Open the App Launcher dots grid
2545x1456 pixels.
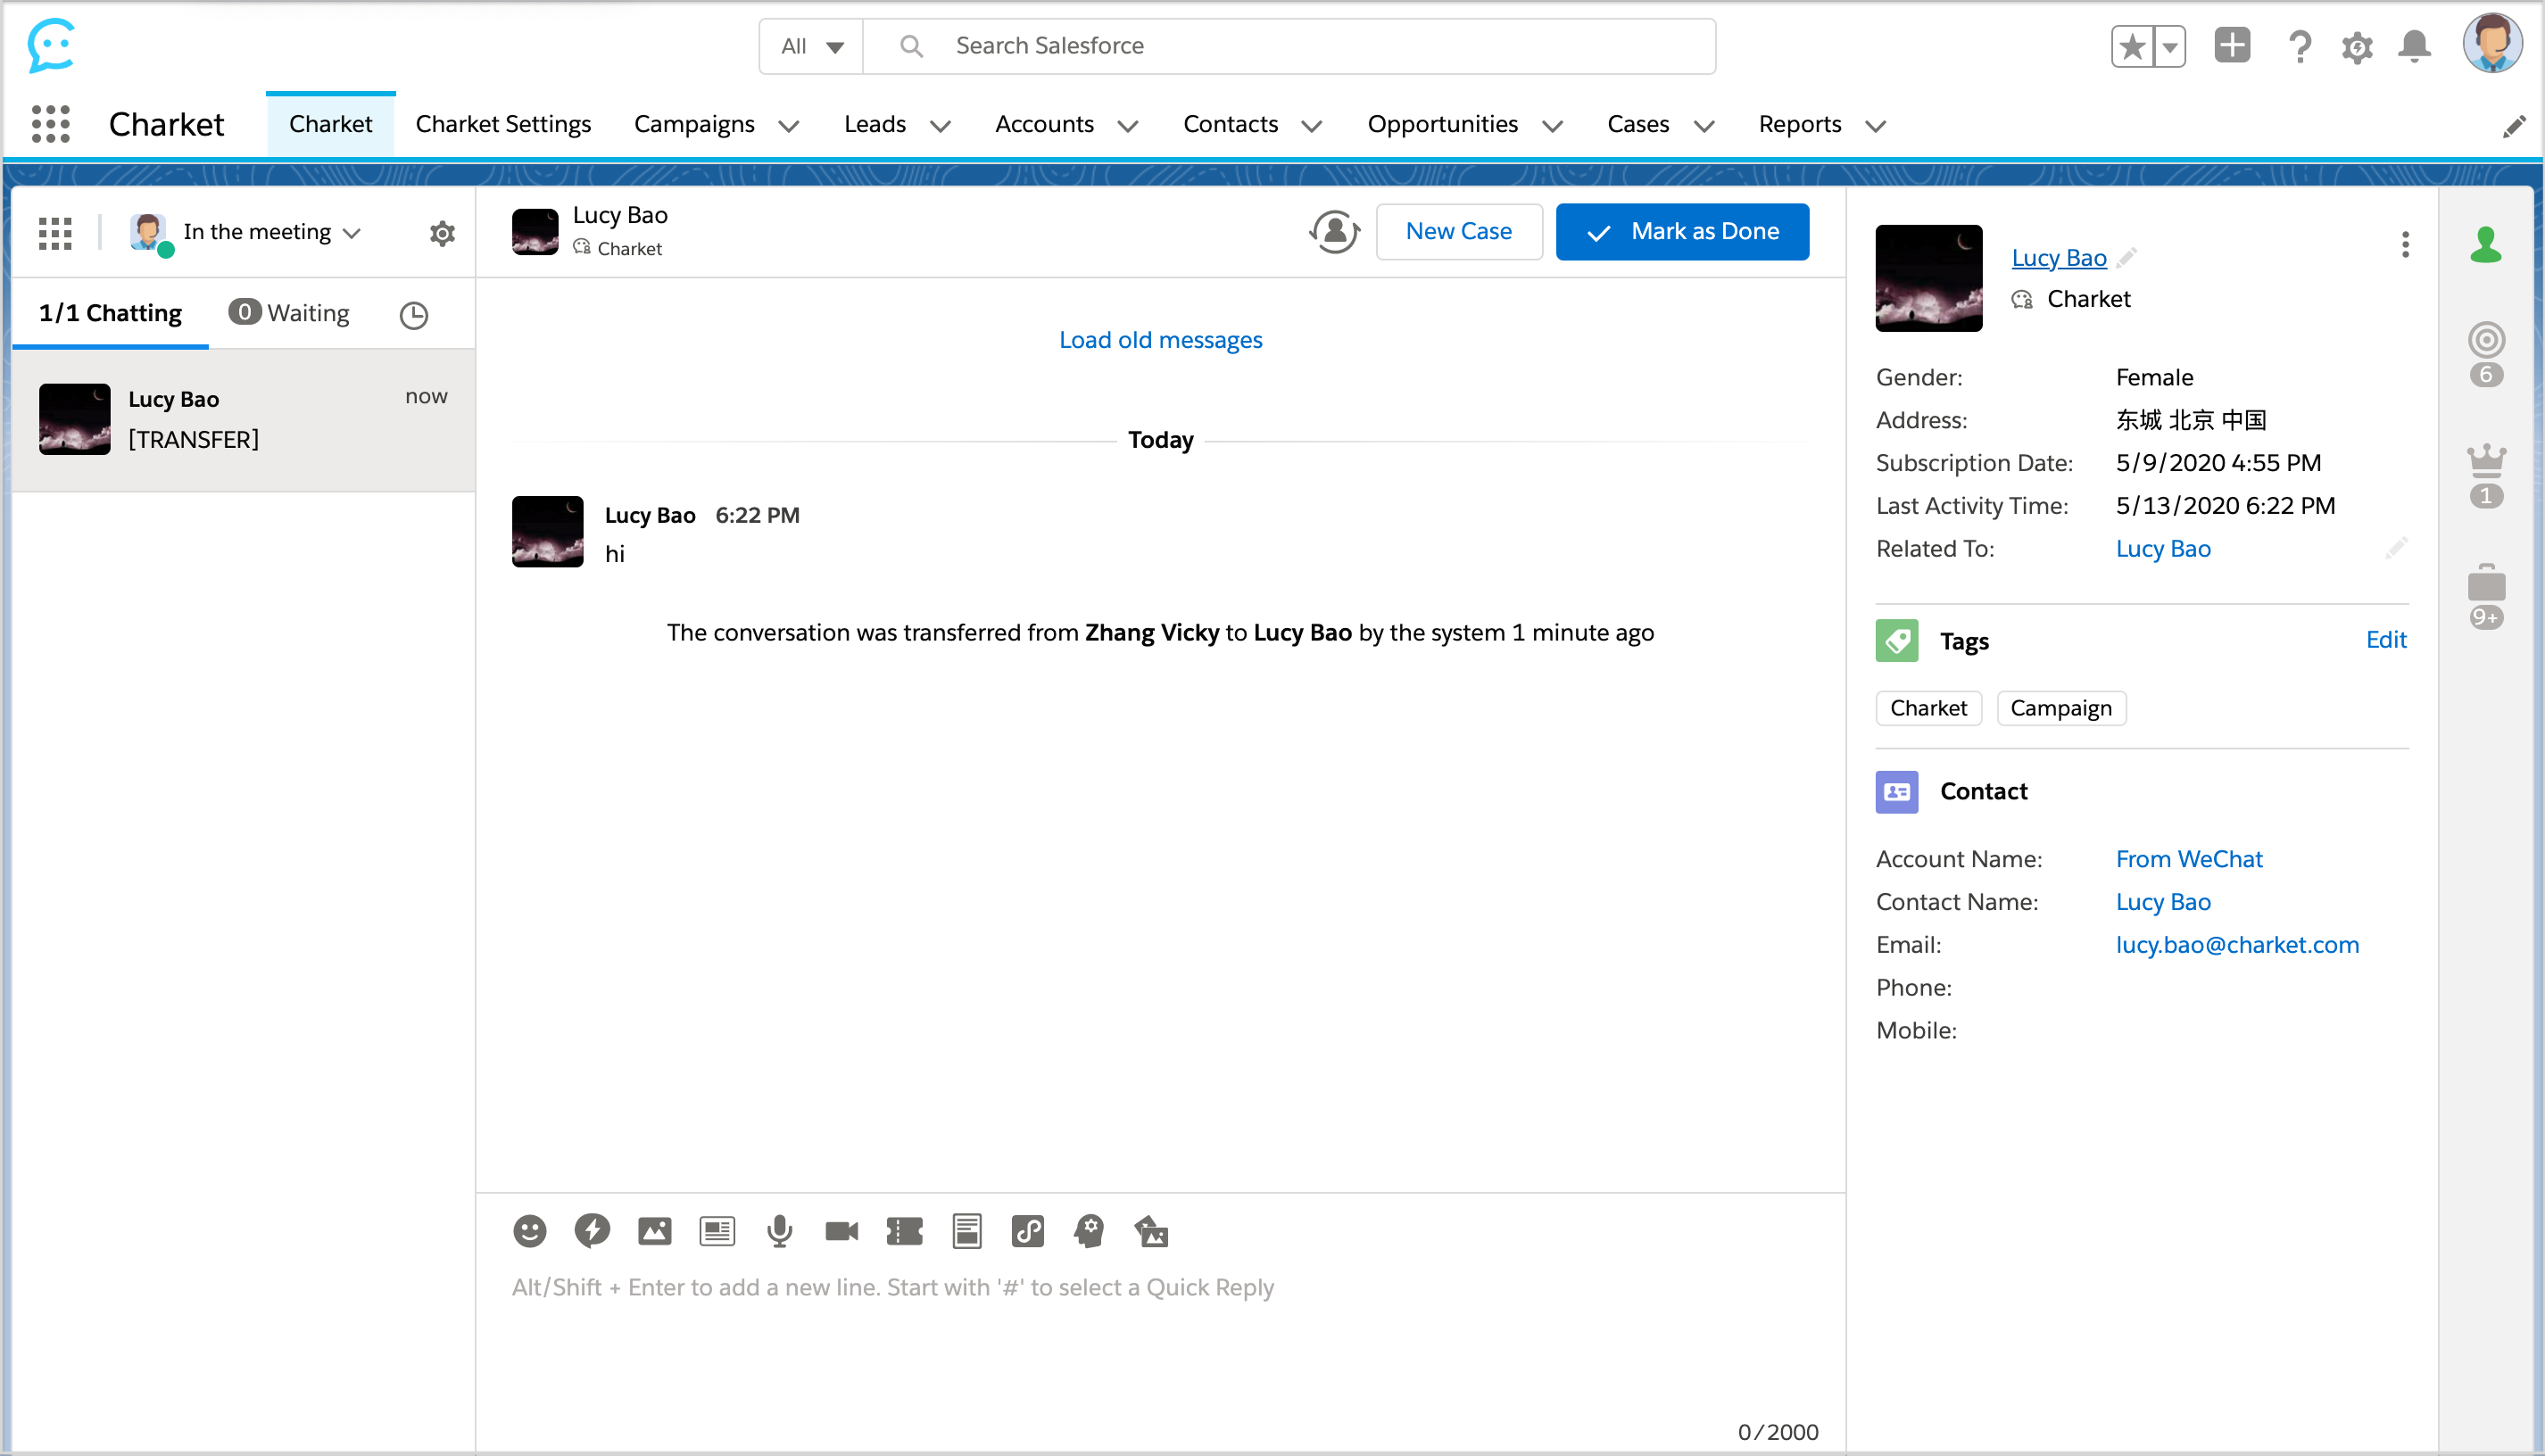[50, 124]
